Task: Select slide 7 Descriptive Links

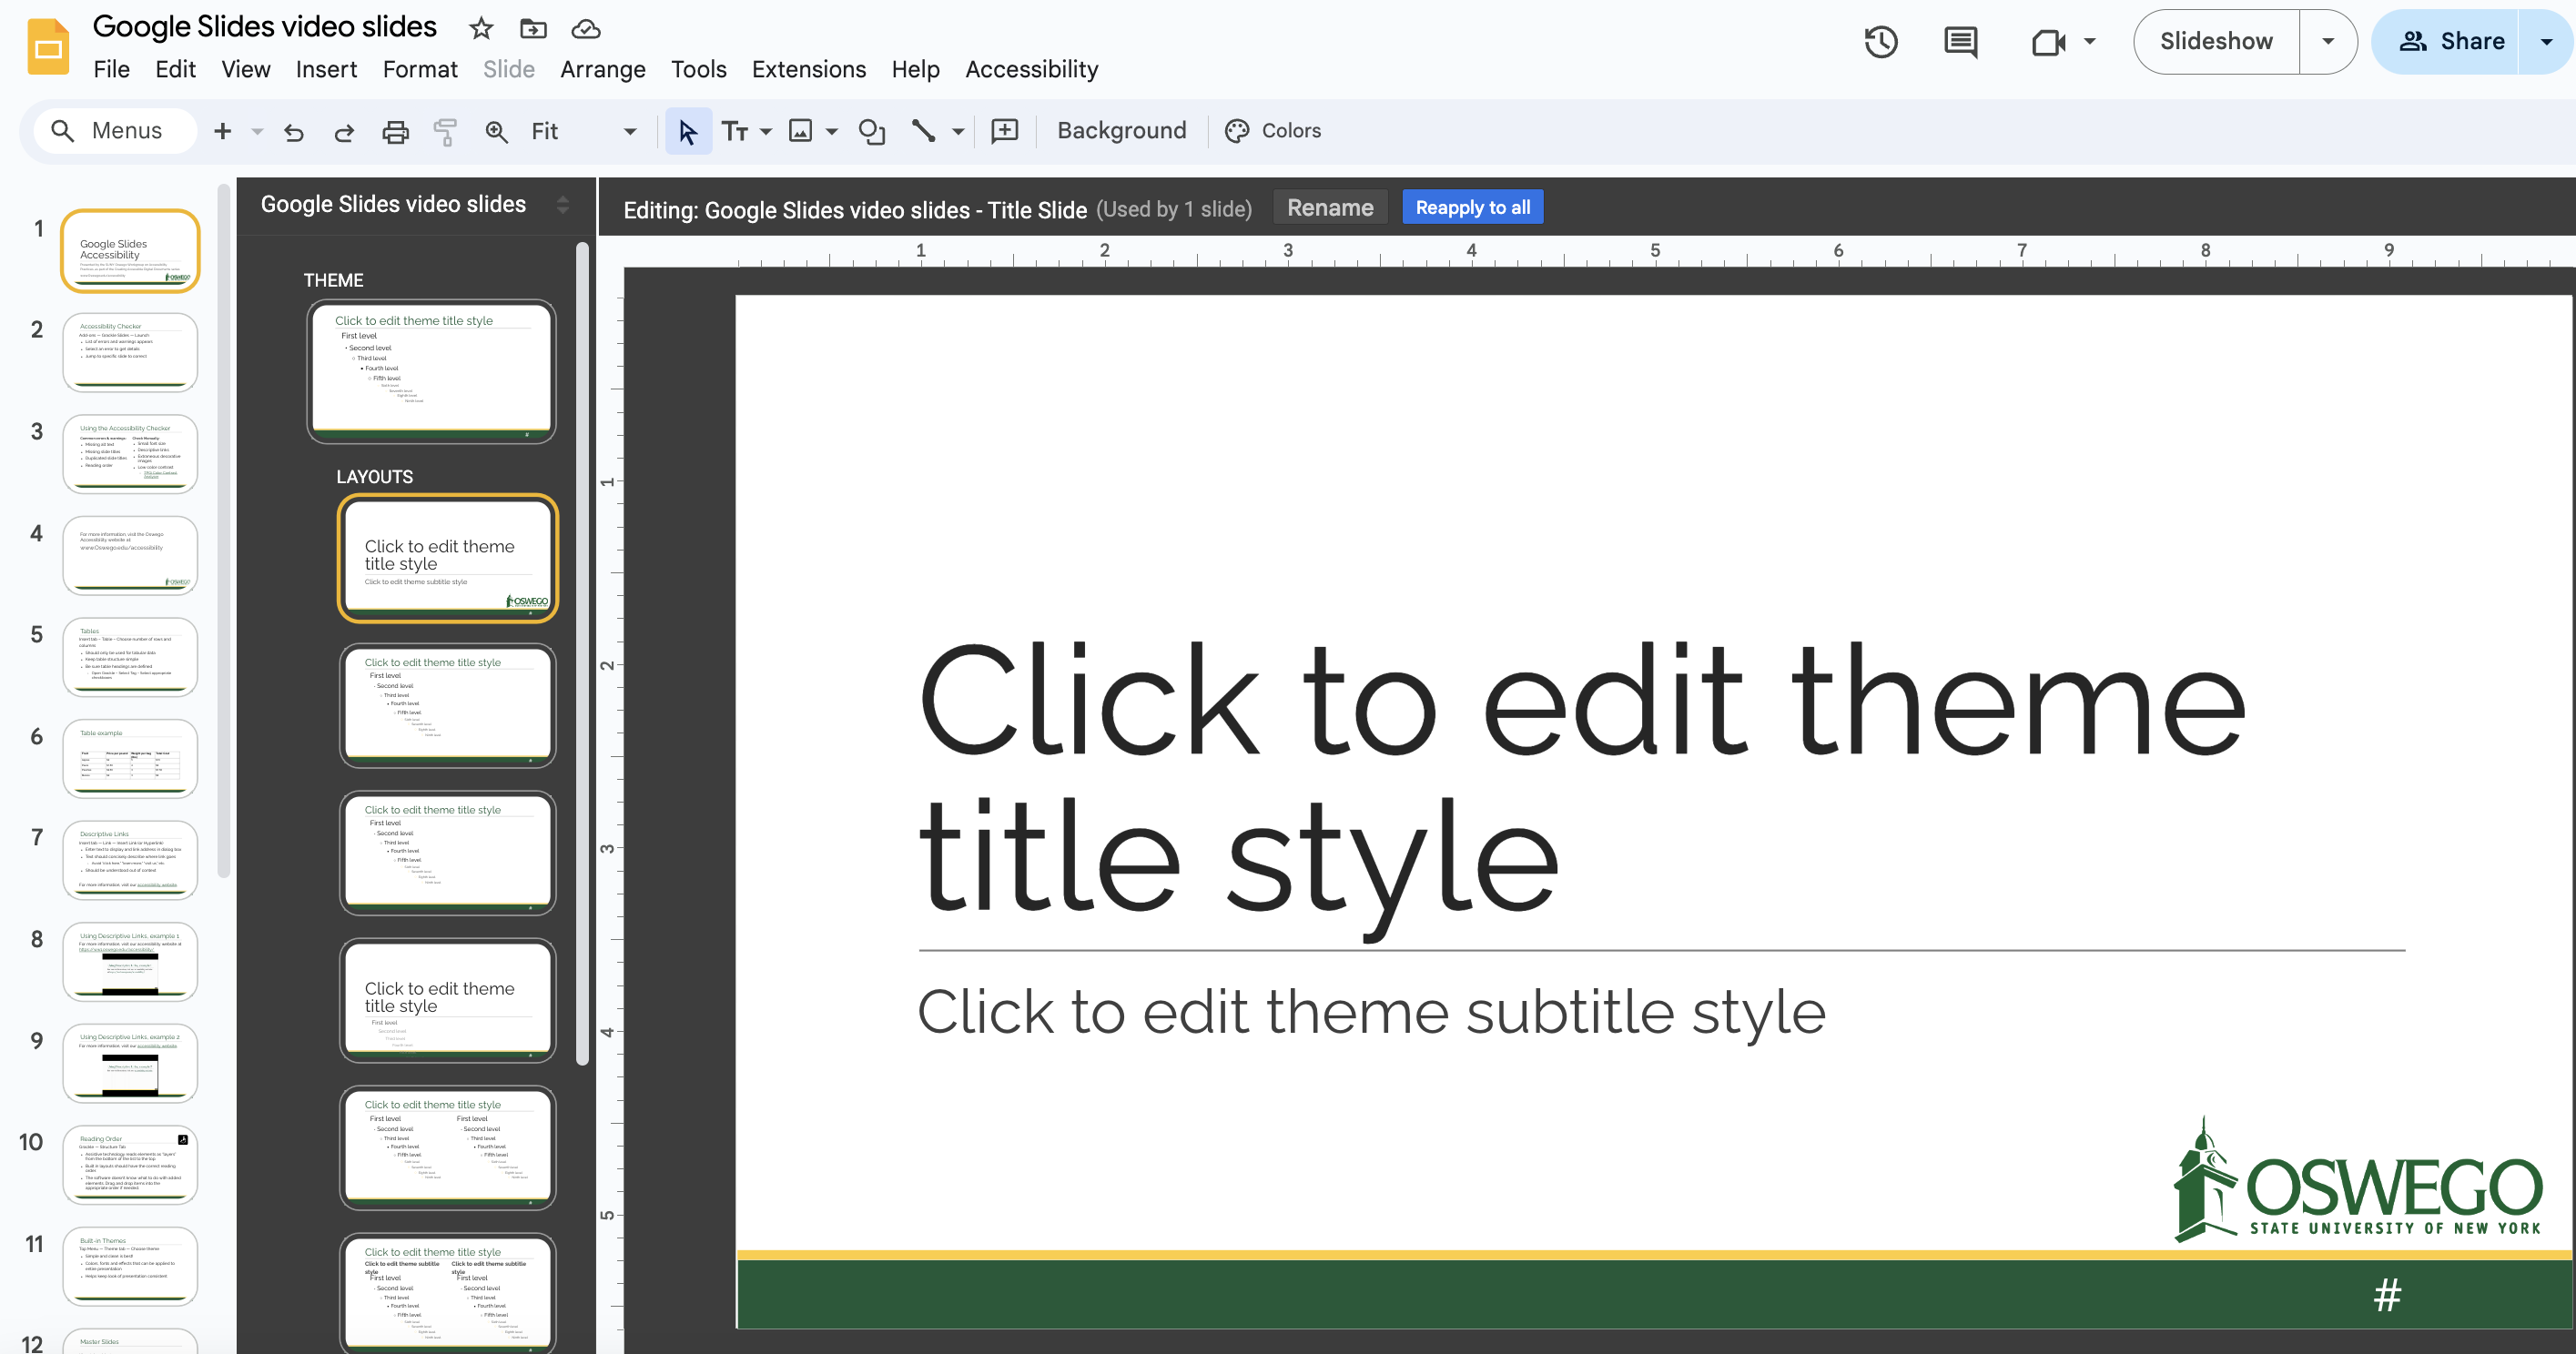Action: tap(130, 859)
